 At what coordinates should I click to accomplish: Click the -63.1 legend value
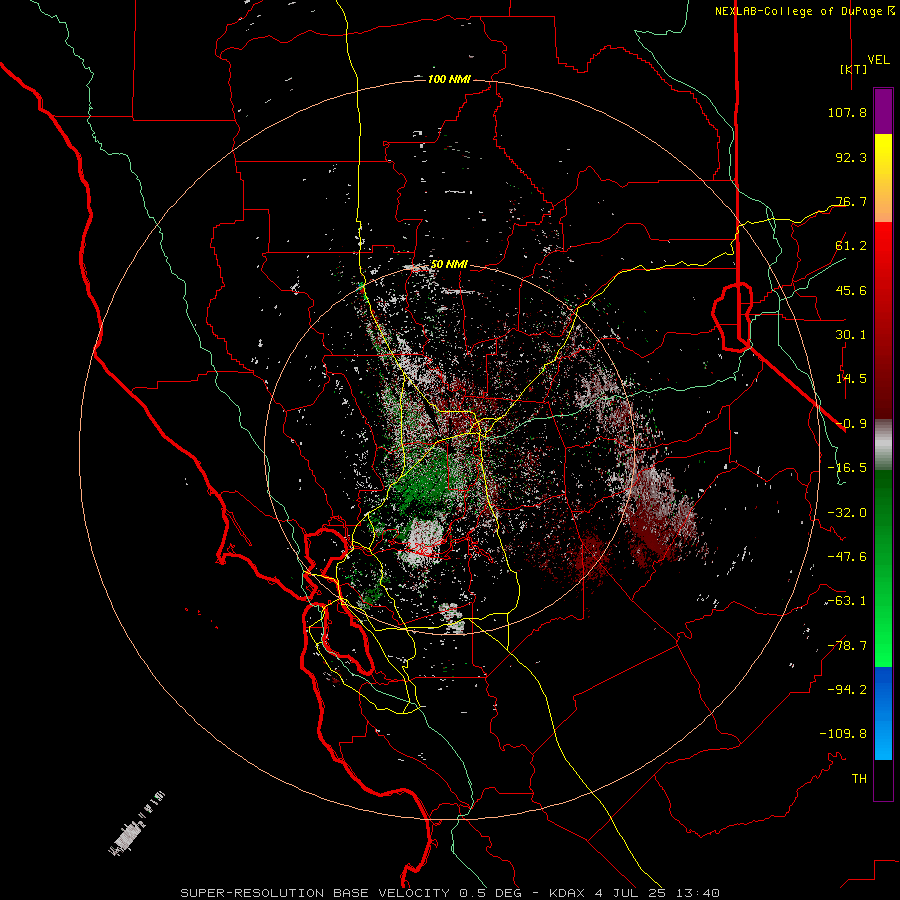point(847,601)
